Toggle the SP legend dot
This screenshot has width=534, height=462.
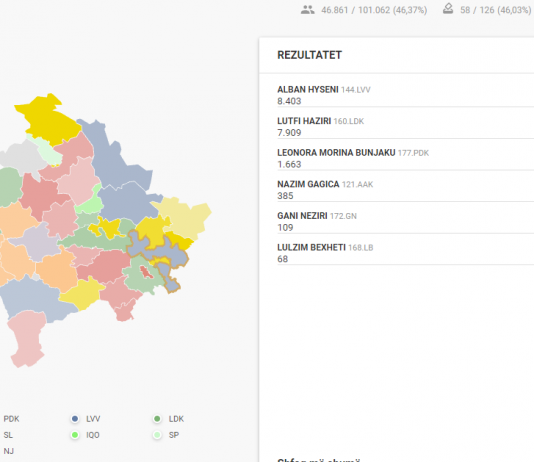[157, 435]
